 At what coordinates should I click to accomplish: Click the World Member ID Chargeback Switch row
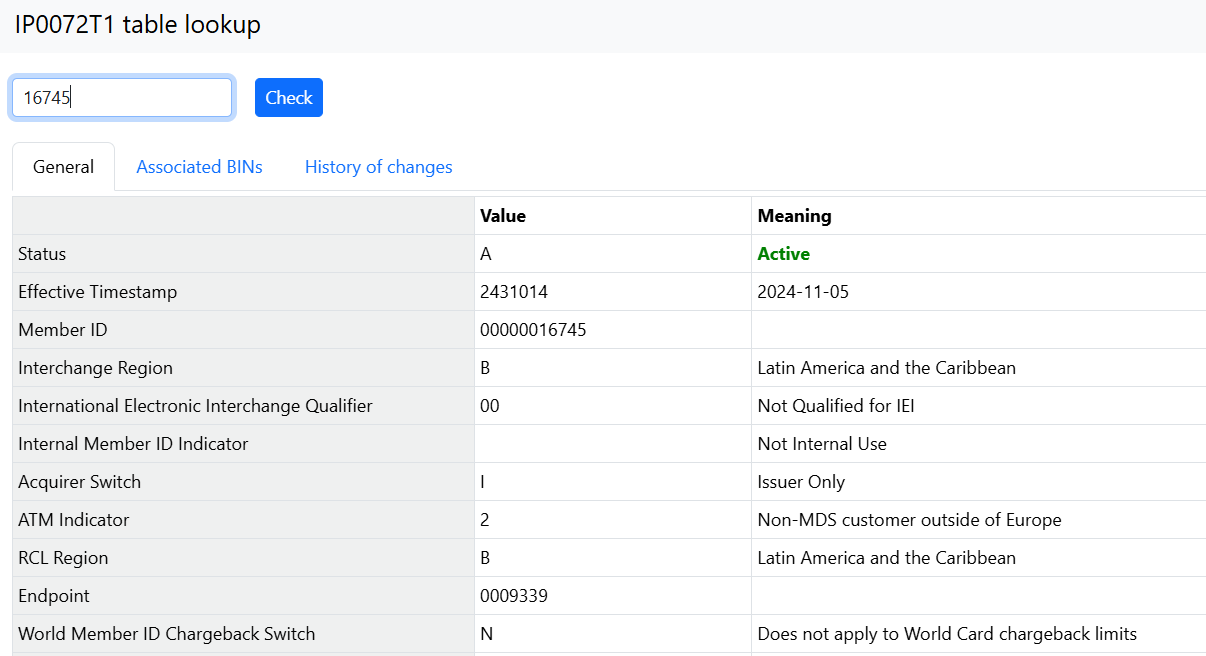[165, 633]
